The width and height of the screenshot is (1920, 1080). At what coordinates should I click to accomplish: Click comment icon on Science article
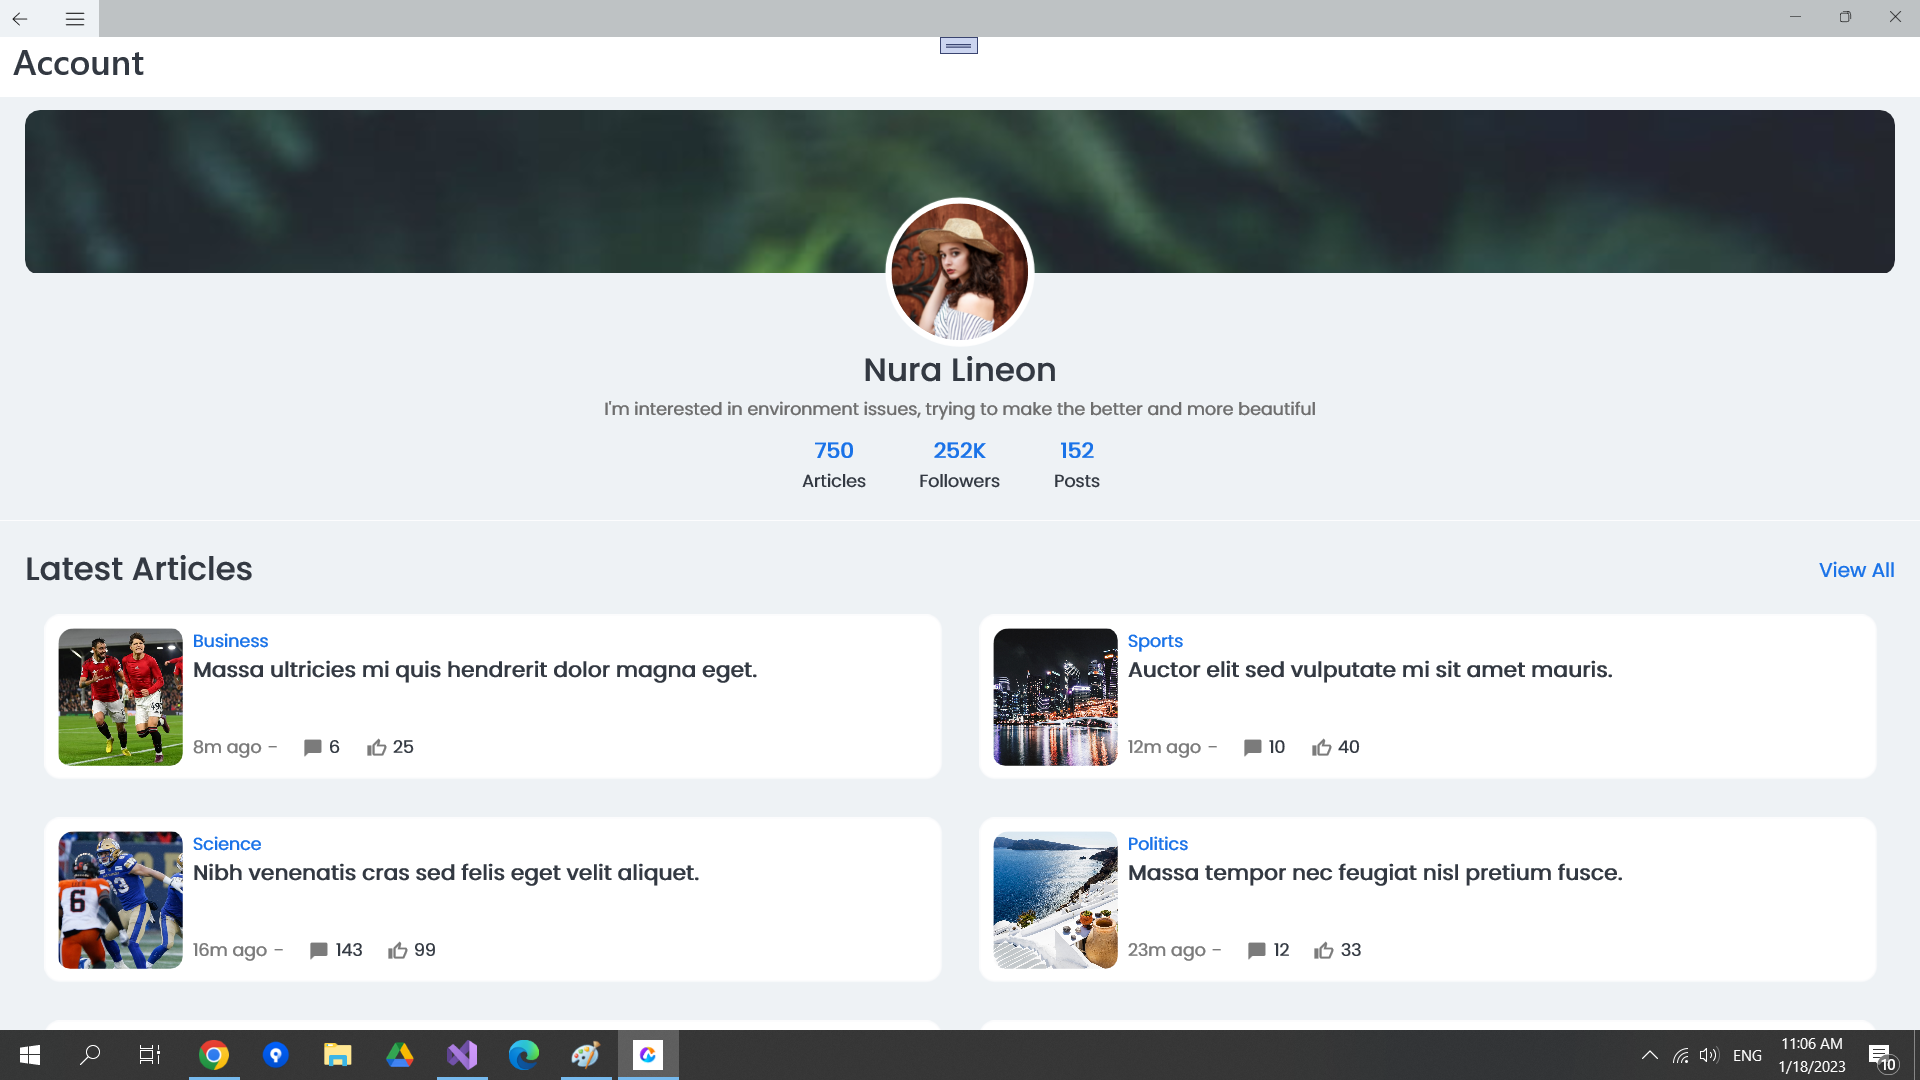pos(318,951)
